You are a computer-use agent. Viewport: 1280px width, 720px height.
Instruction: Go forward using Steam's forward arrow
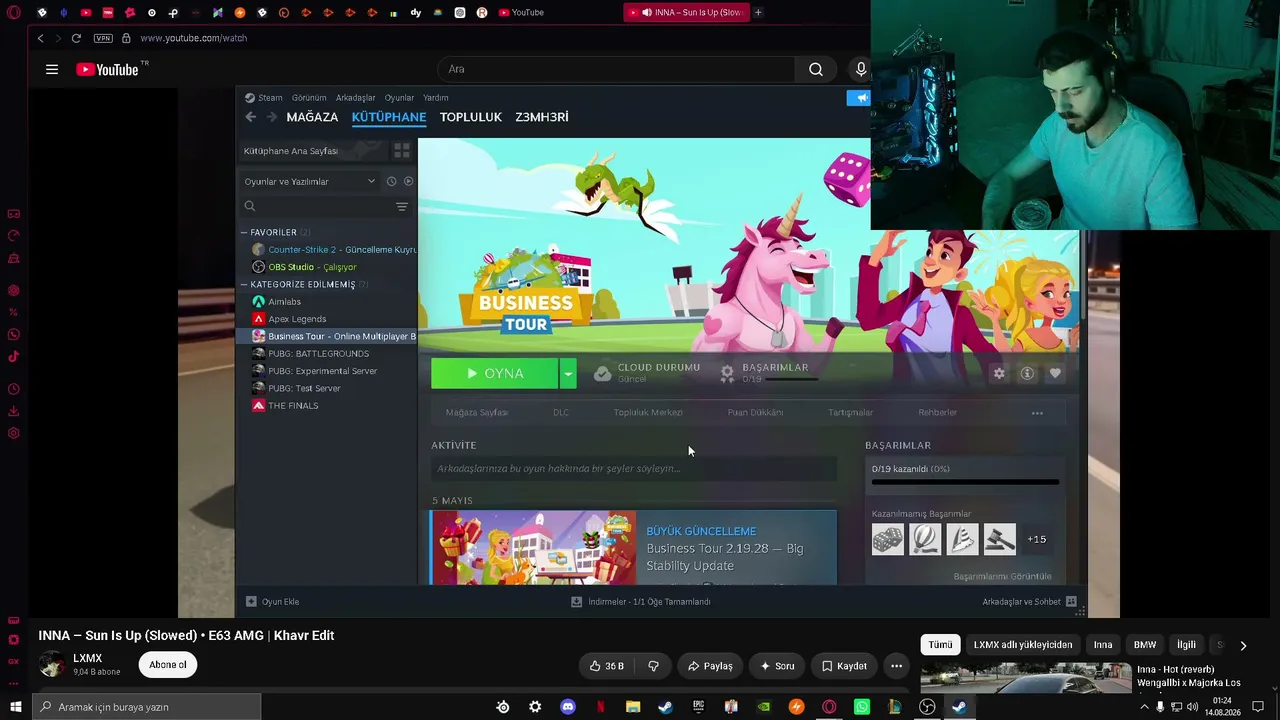point(271,117)
